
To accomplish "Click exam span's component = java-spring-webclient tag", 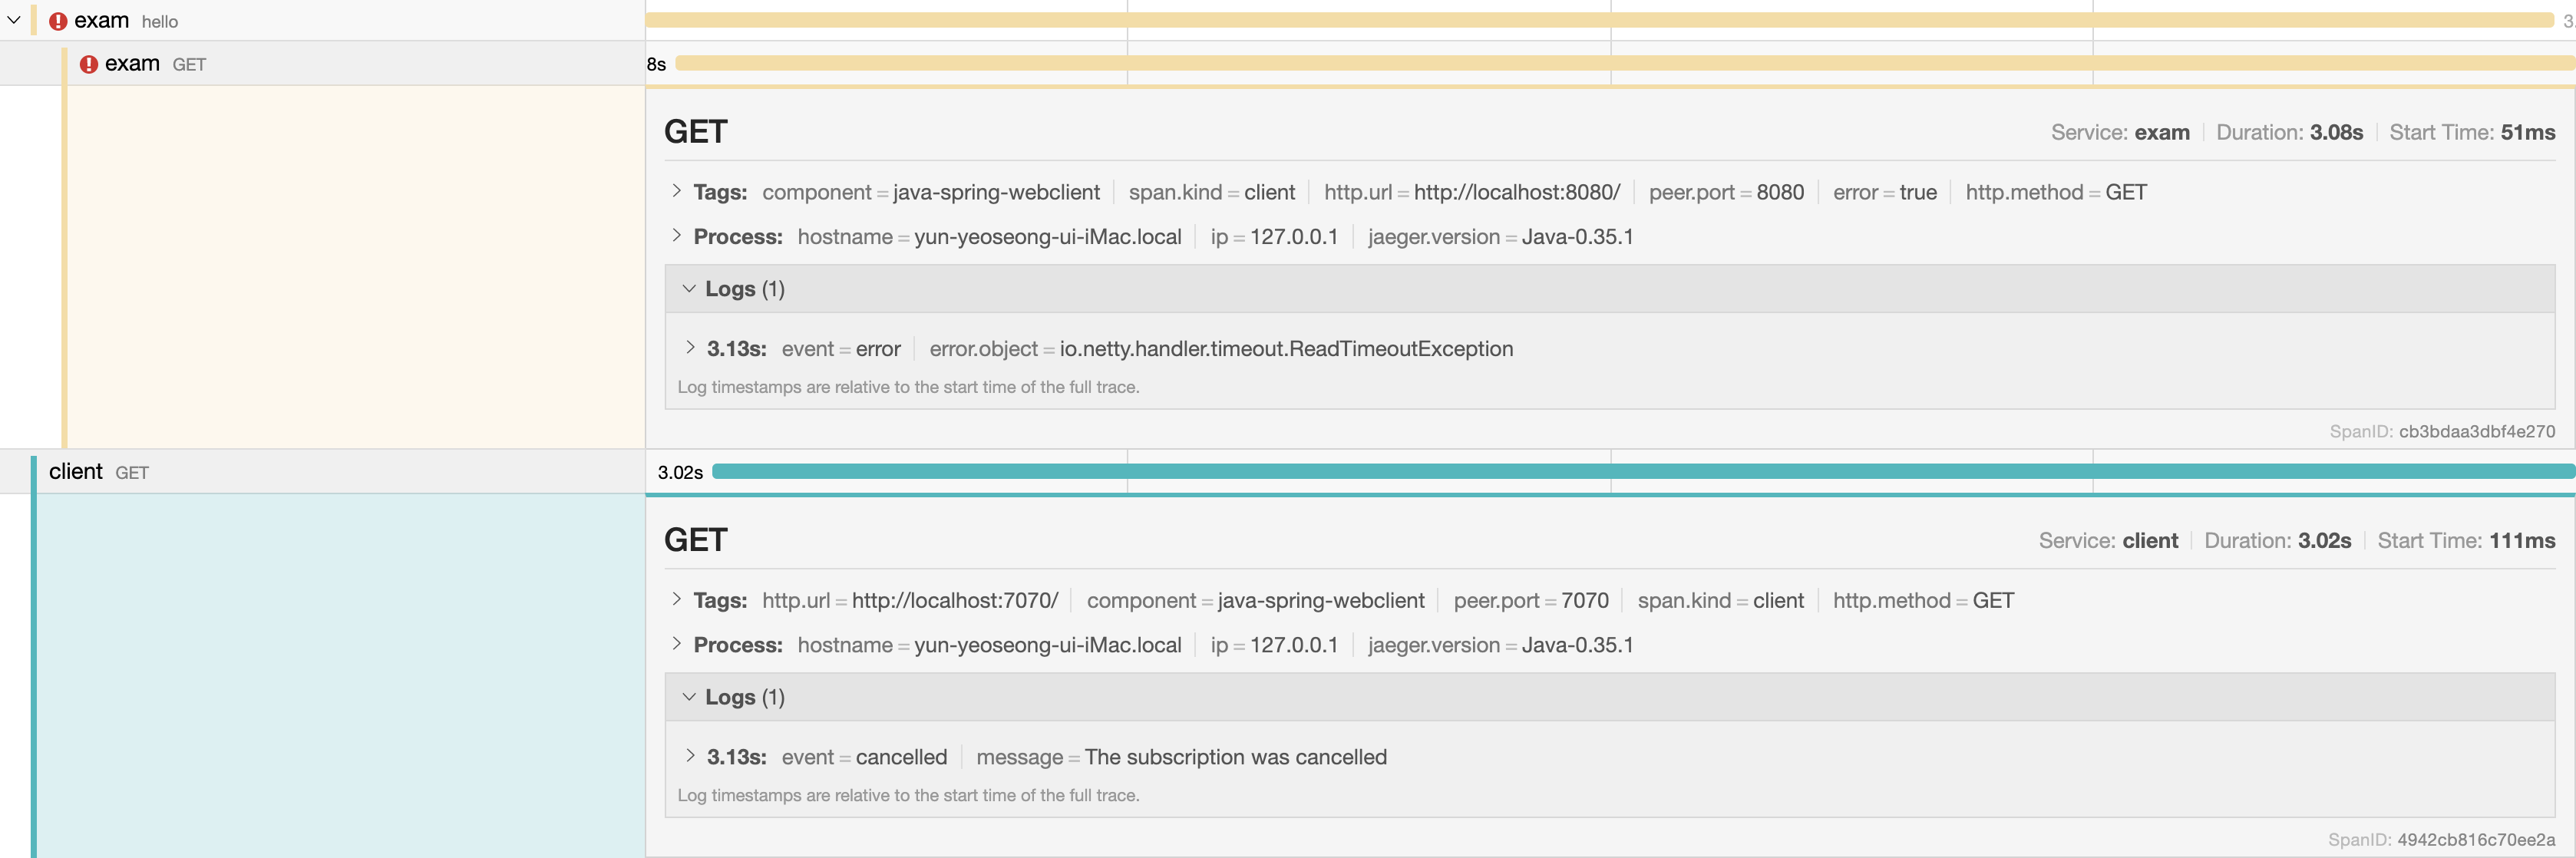I will (930, 192).
